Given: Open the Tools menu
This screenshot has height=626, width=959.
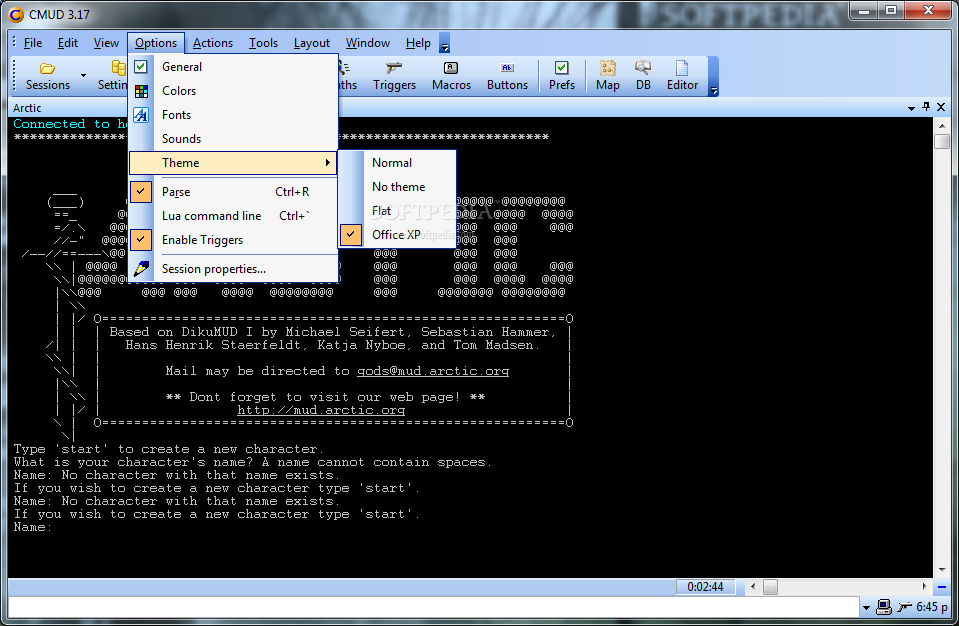Looking at the screenshot, I should (x=263, y=43).
